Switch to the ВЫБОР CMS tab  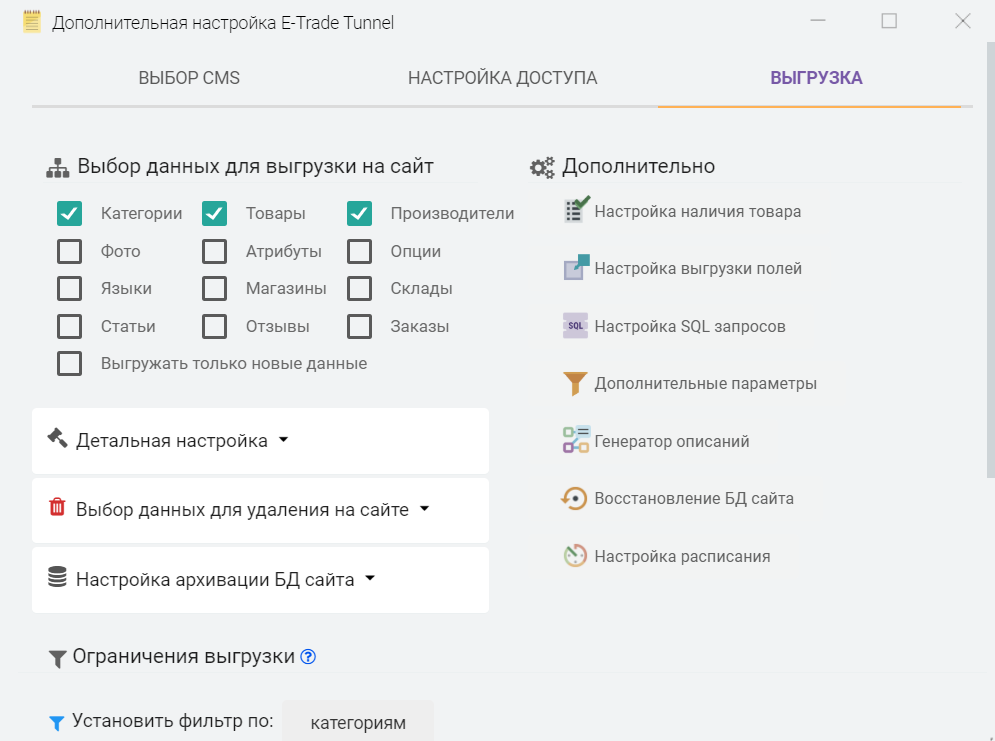(189, 78)
